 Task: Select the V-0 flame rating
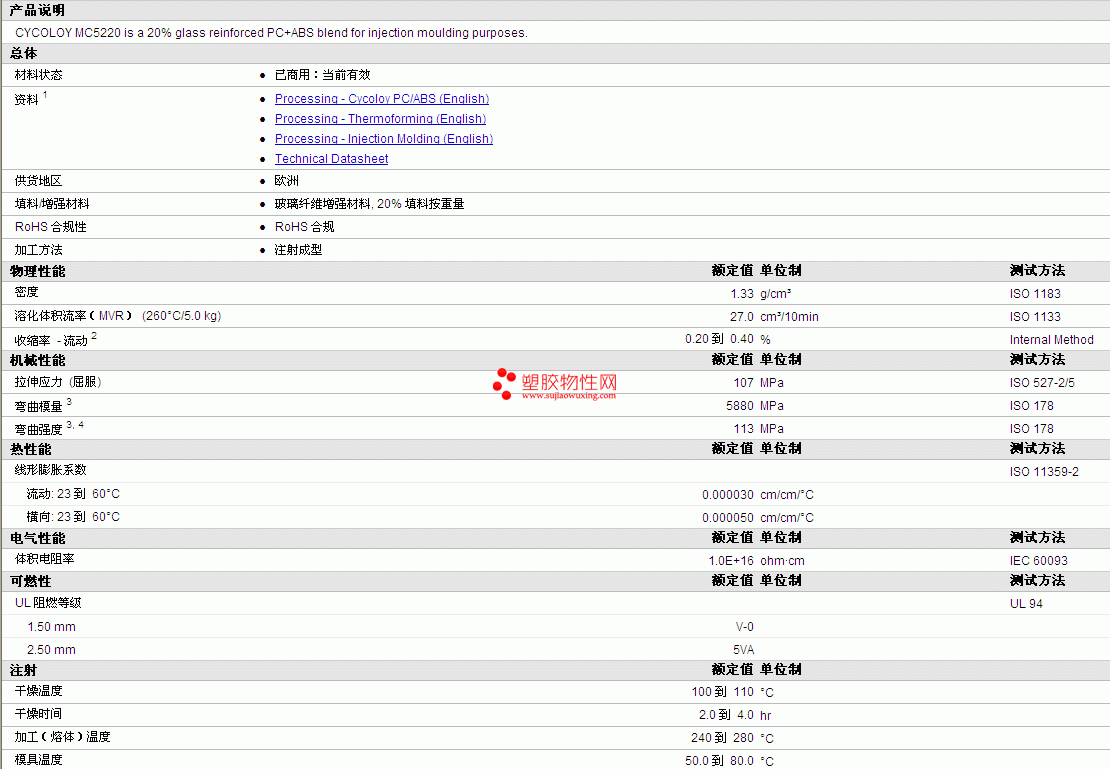745,627
